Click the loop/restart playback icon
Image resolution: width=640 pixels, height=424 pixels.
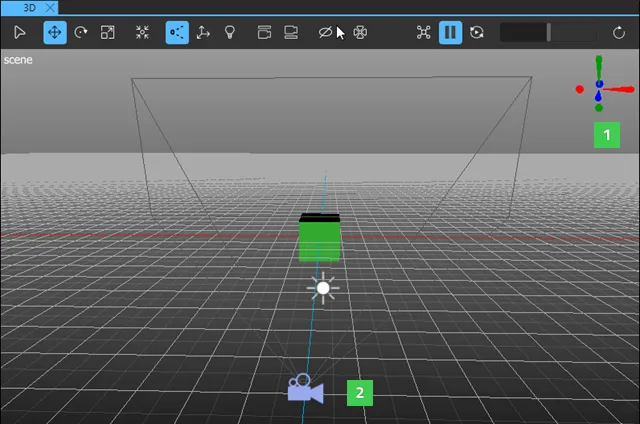tap(477, 32)
